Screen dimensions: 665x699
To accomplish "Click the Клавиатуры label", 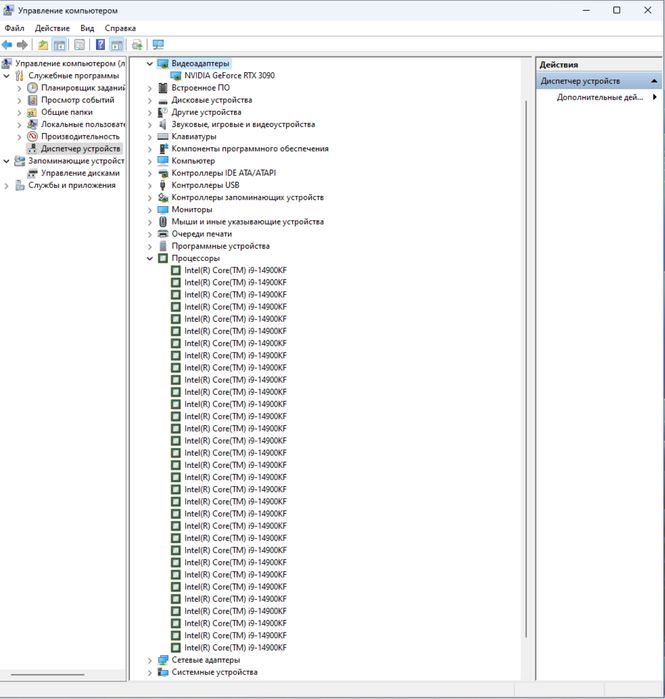I will pos(194,136).
